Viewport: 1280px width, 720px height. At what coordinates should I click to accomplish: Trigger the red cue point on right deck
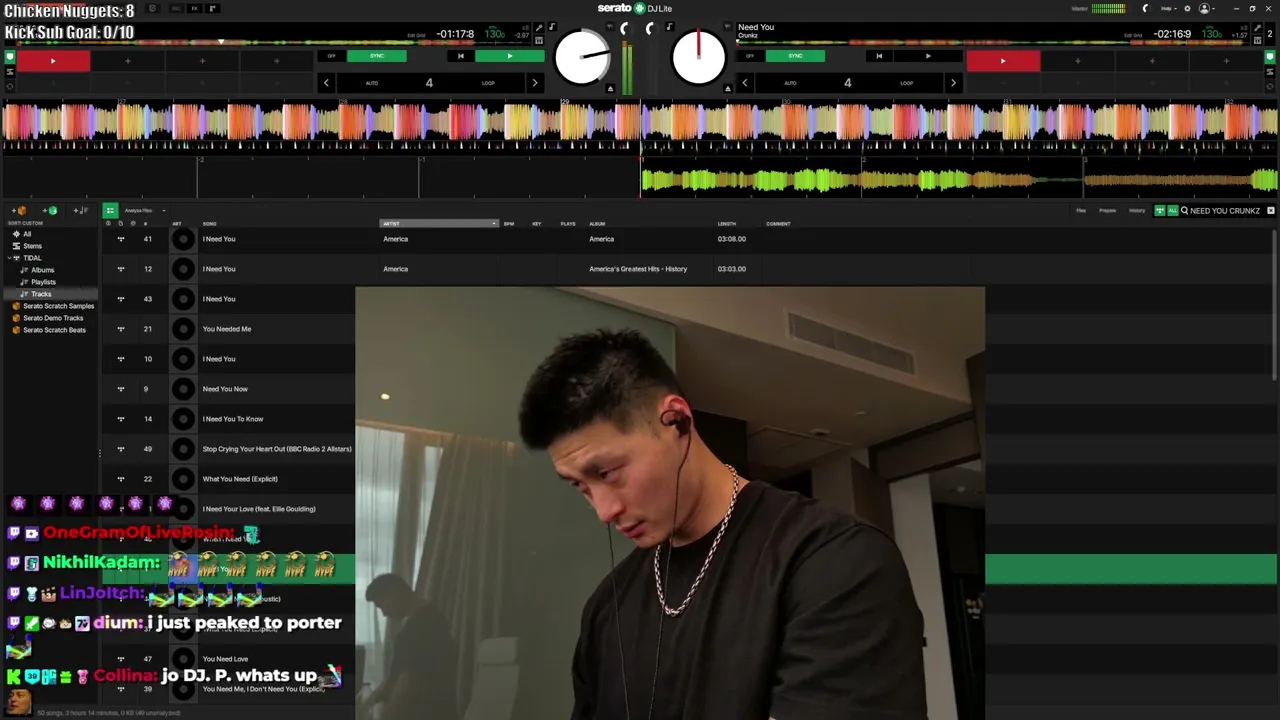pos(1003,61)
